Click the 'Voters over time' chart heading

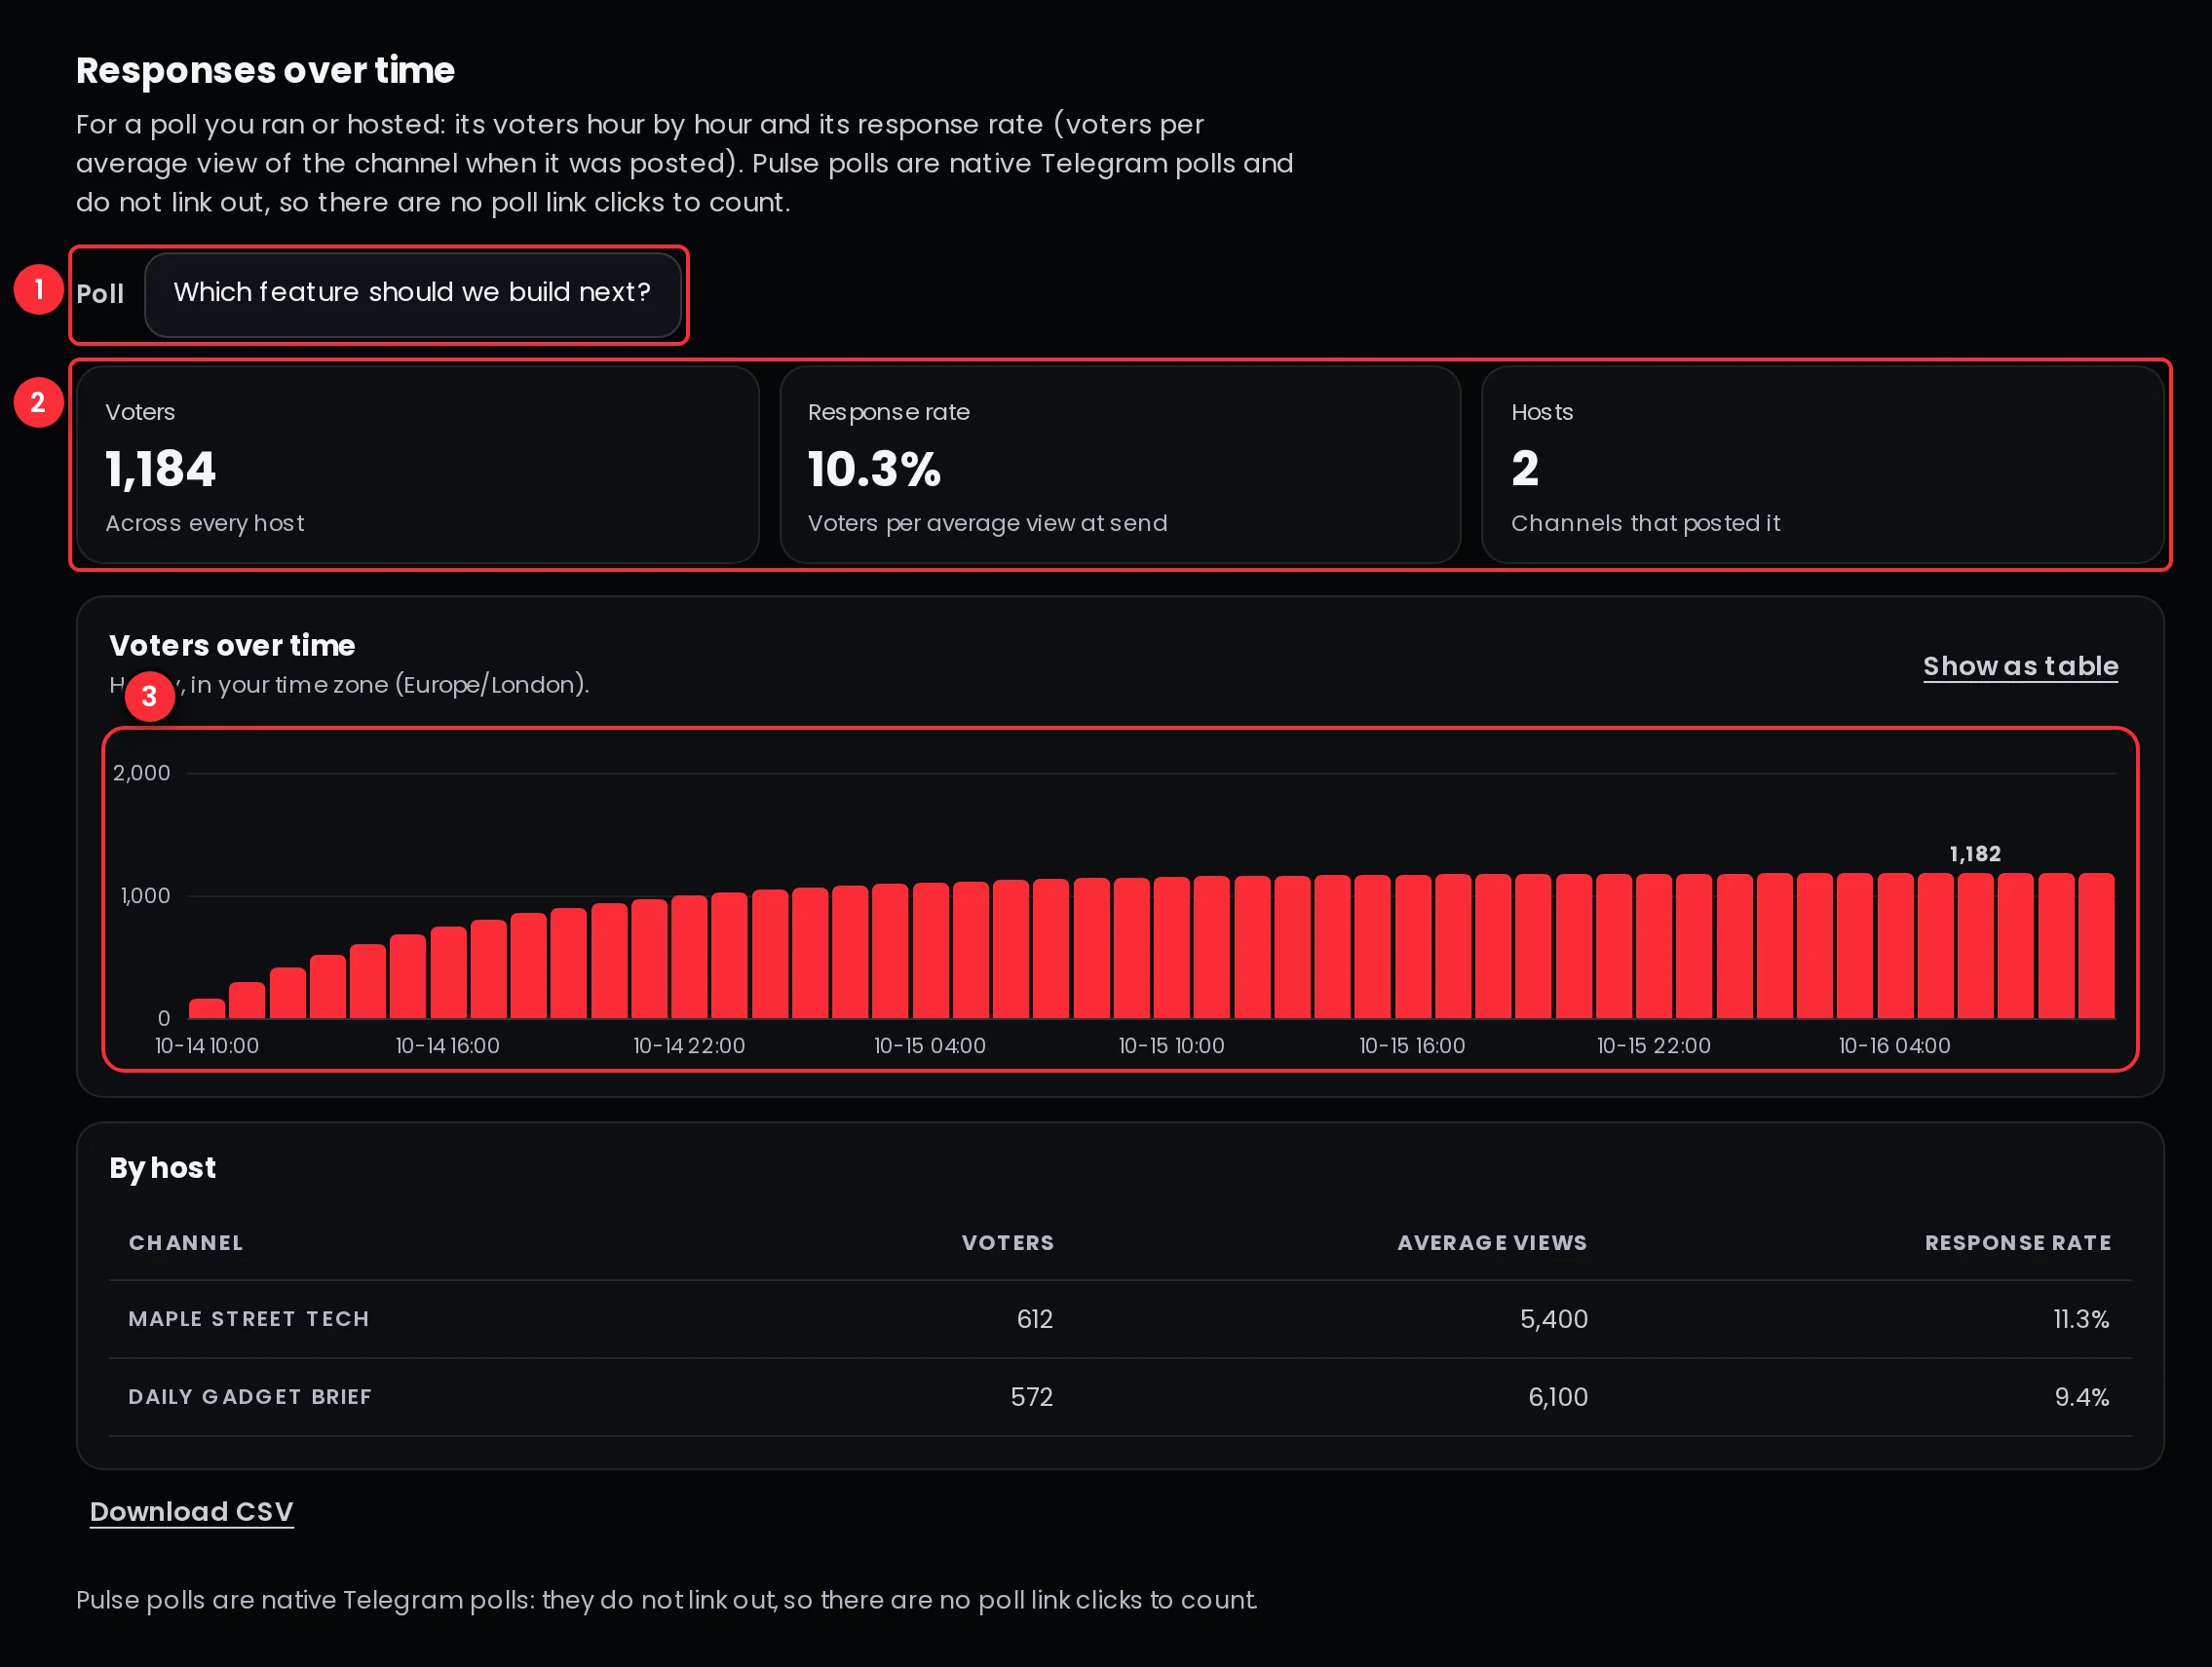click(x=232, y=645)
